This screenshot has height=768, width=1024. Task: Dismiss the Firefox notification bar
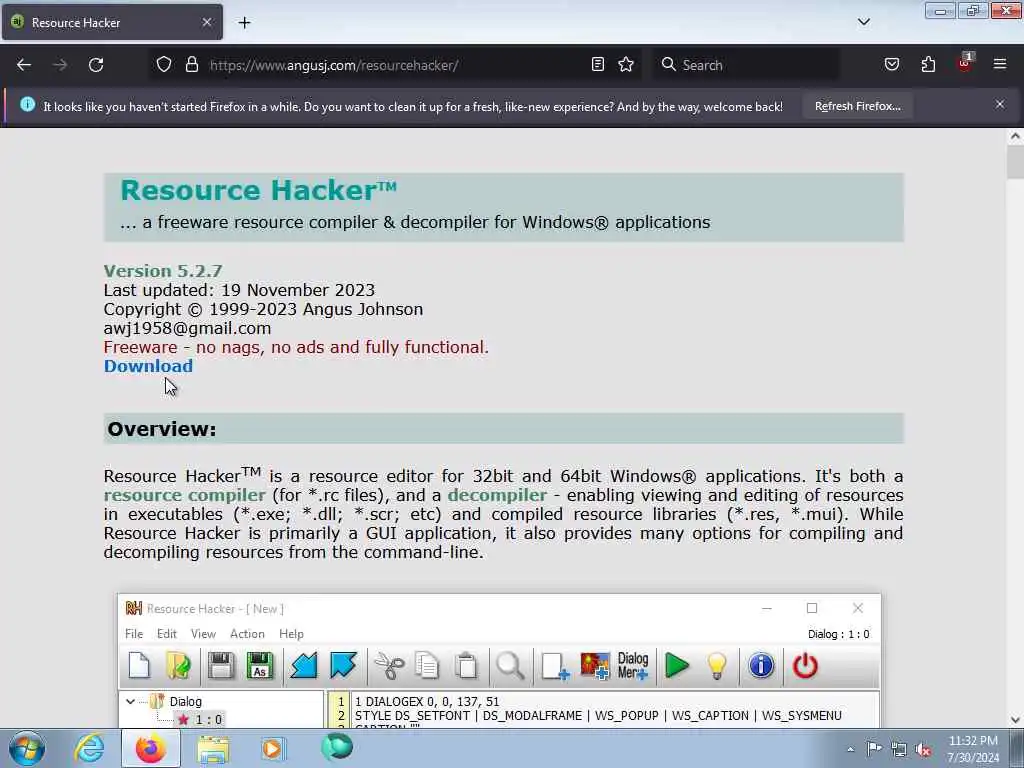1000,104
